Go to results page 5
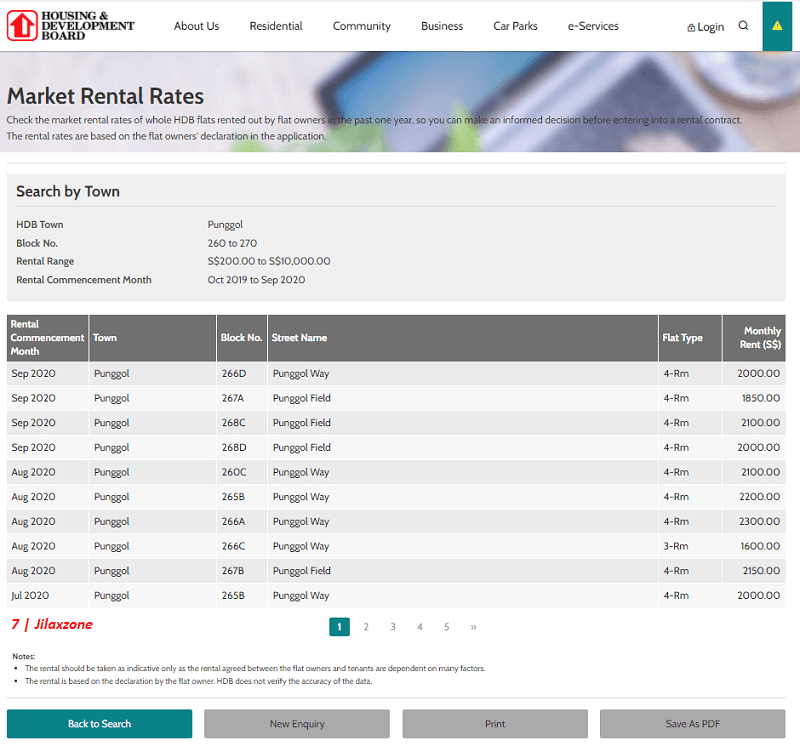800x746 pixels. 446,627
